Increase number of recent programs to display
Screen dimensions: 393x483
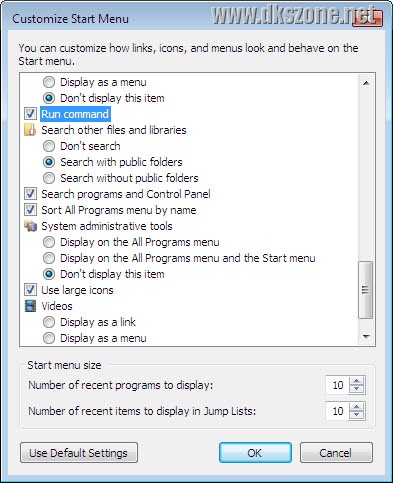click(x=357, y=381)
